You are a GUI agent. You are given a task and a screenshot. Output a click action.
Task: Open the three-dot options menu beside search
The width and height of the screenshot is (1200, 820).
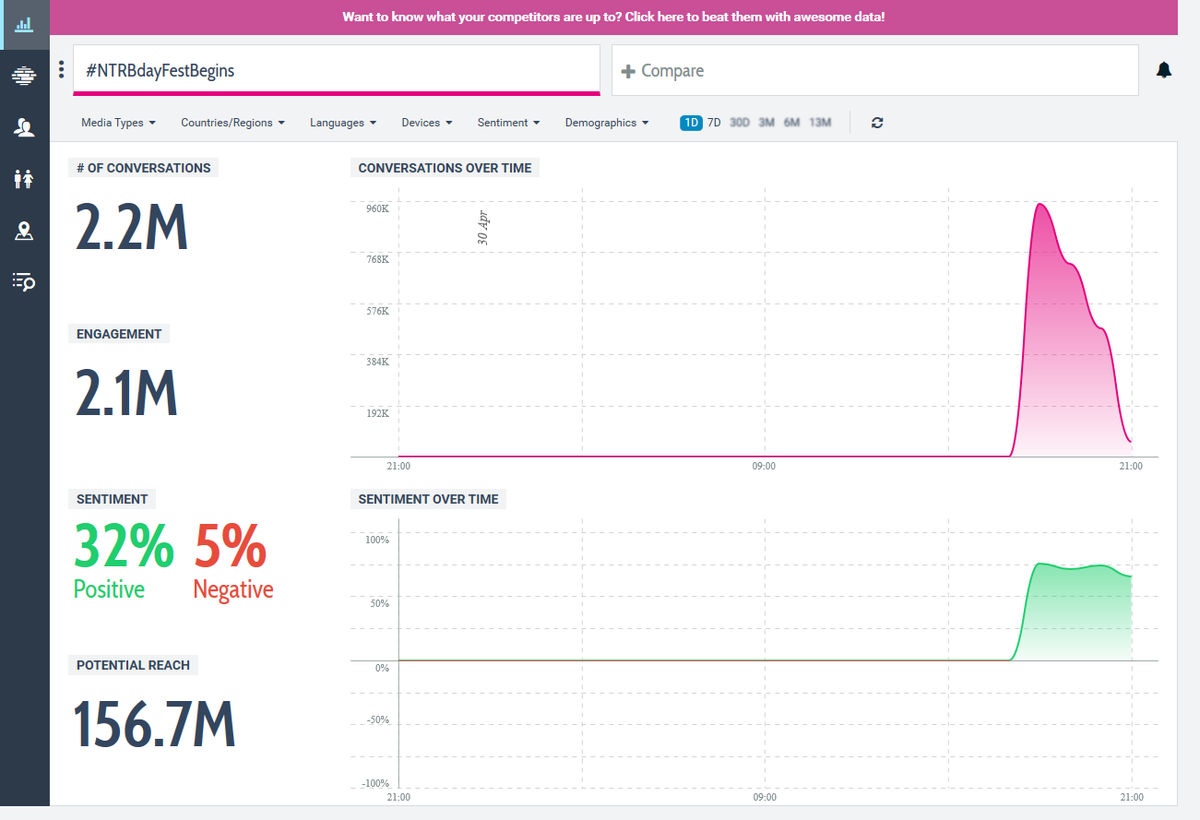point(61,70)
